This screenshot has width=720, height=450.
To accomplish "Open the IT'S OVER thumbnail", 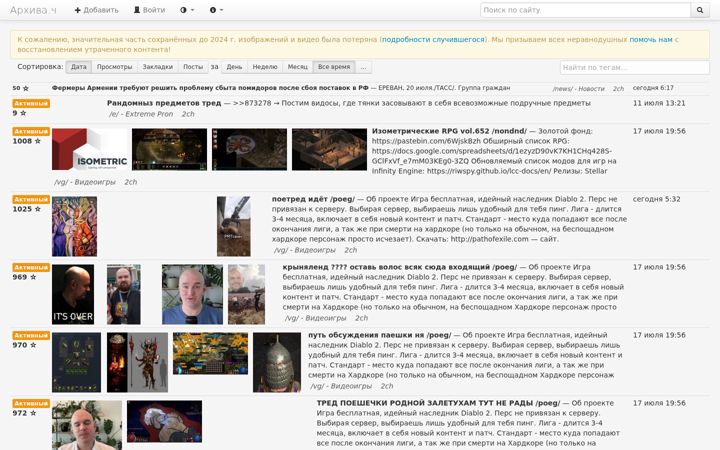I will pos(73,294).
